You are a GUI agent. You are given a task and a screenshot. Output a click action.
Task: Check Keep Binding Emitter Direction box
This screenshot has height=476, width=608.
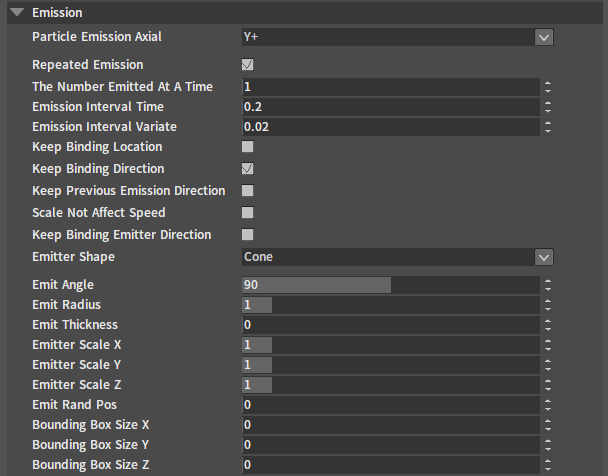click(248, 235)
